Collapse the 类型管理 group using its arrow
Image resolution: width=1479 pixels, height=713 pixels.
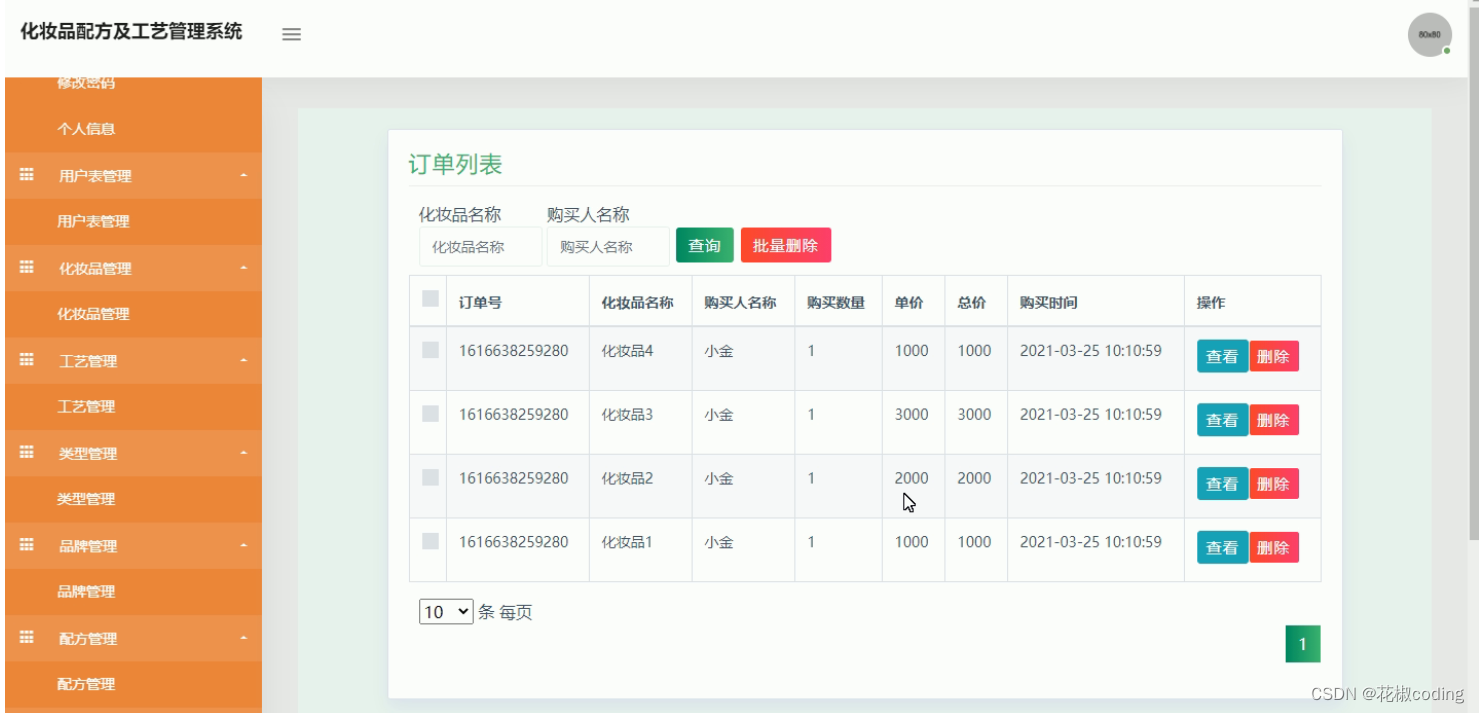[x=244, y=454]
